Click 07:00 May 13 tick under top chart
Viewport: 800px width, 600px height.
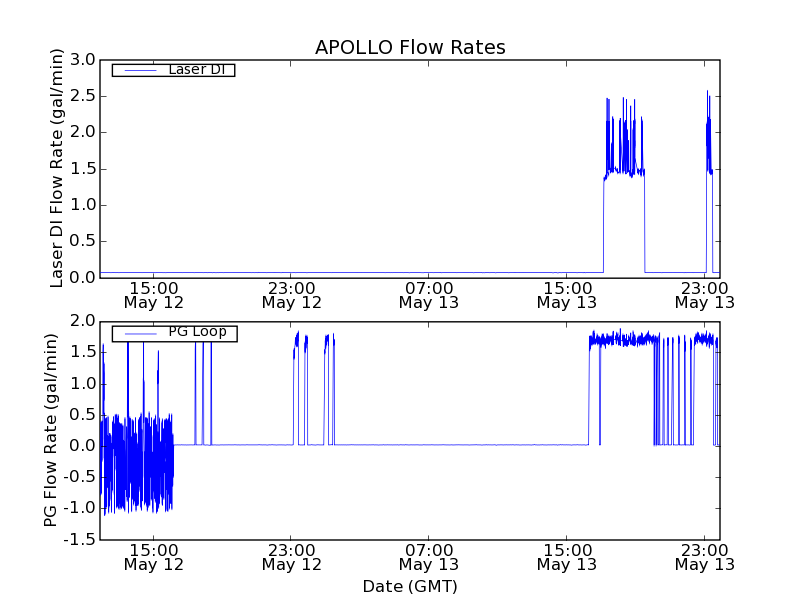[429, 294]
